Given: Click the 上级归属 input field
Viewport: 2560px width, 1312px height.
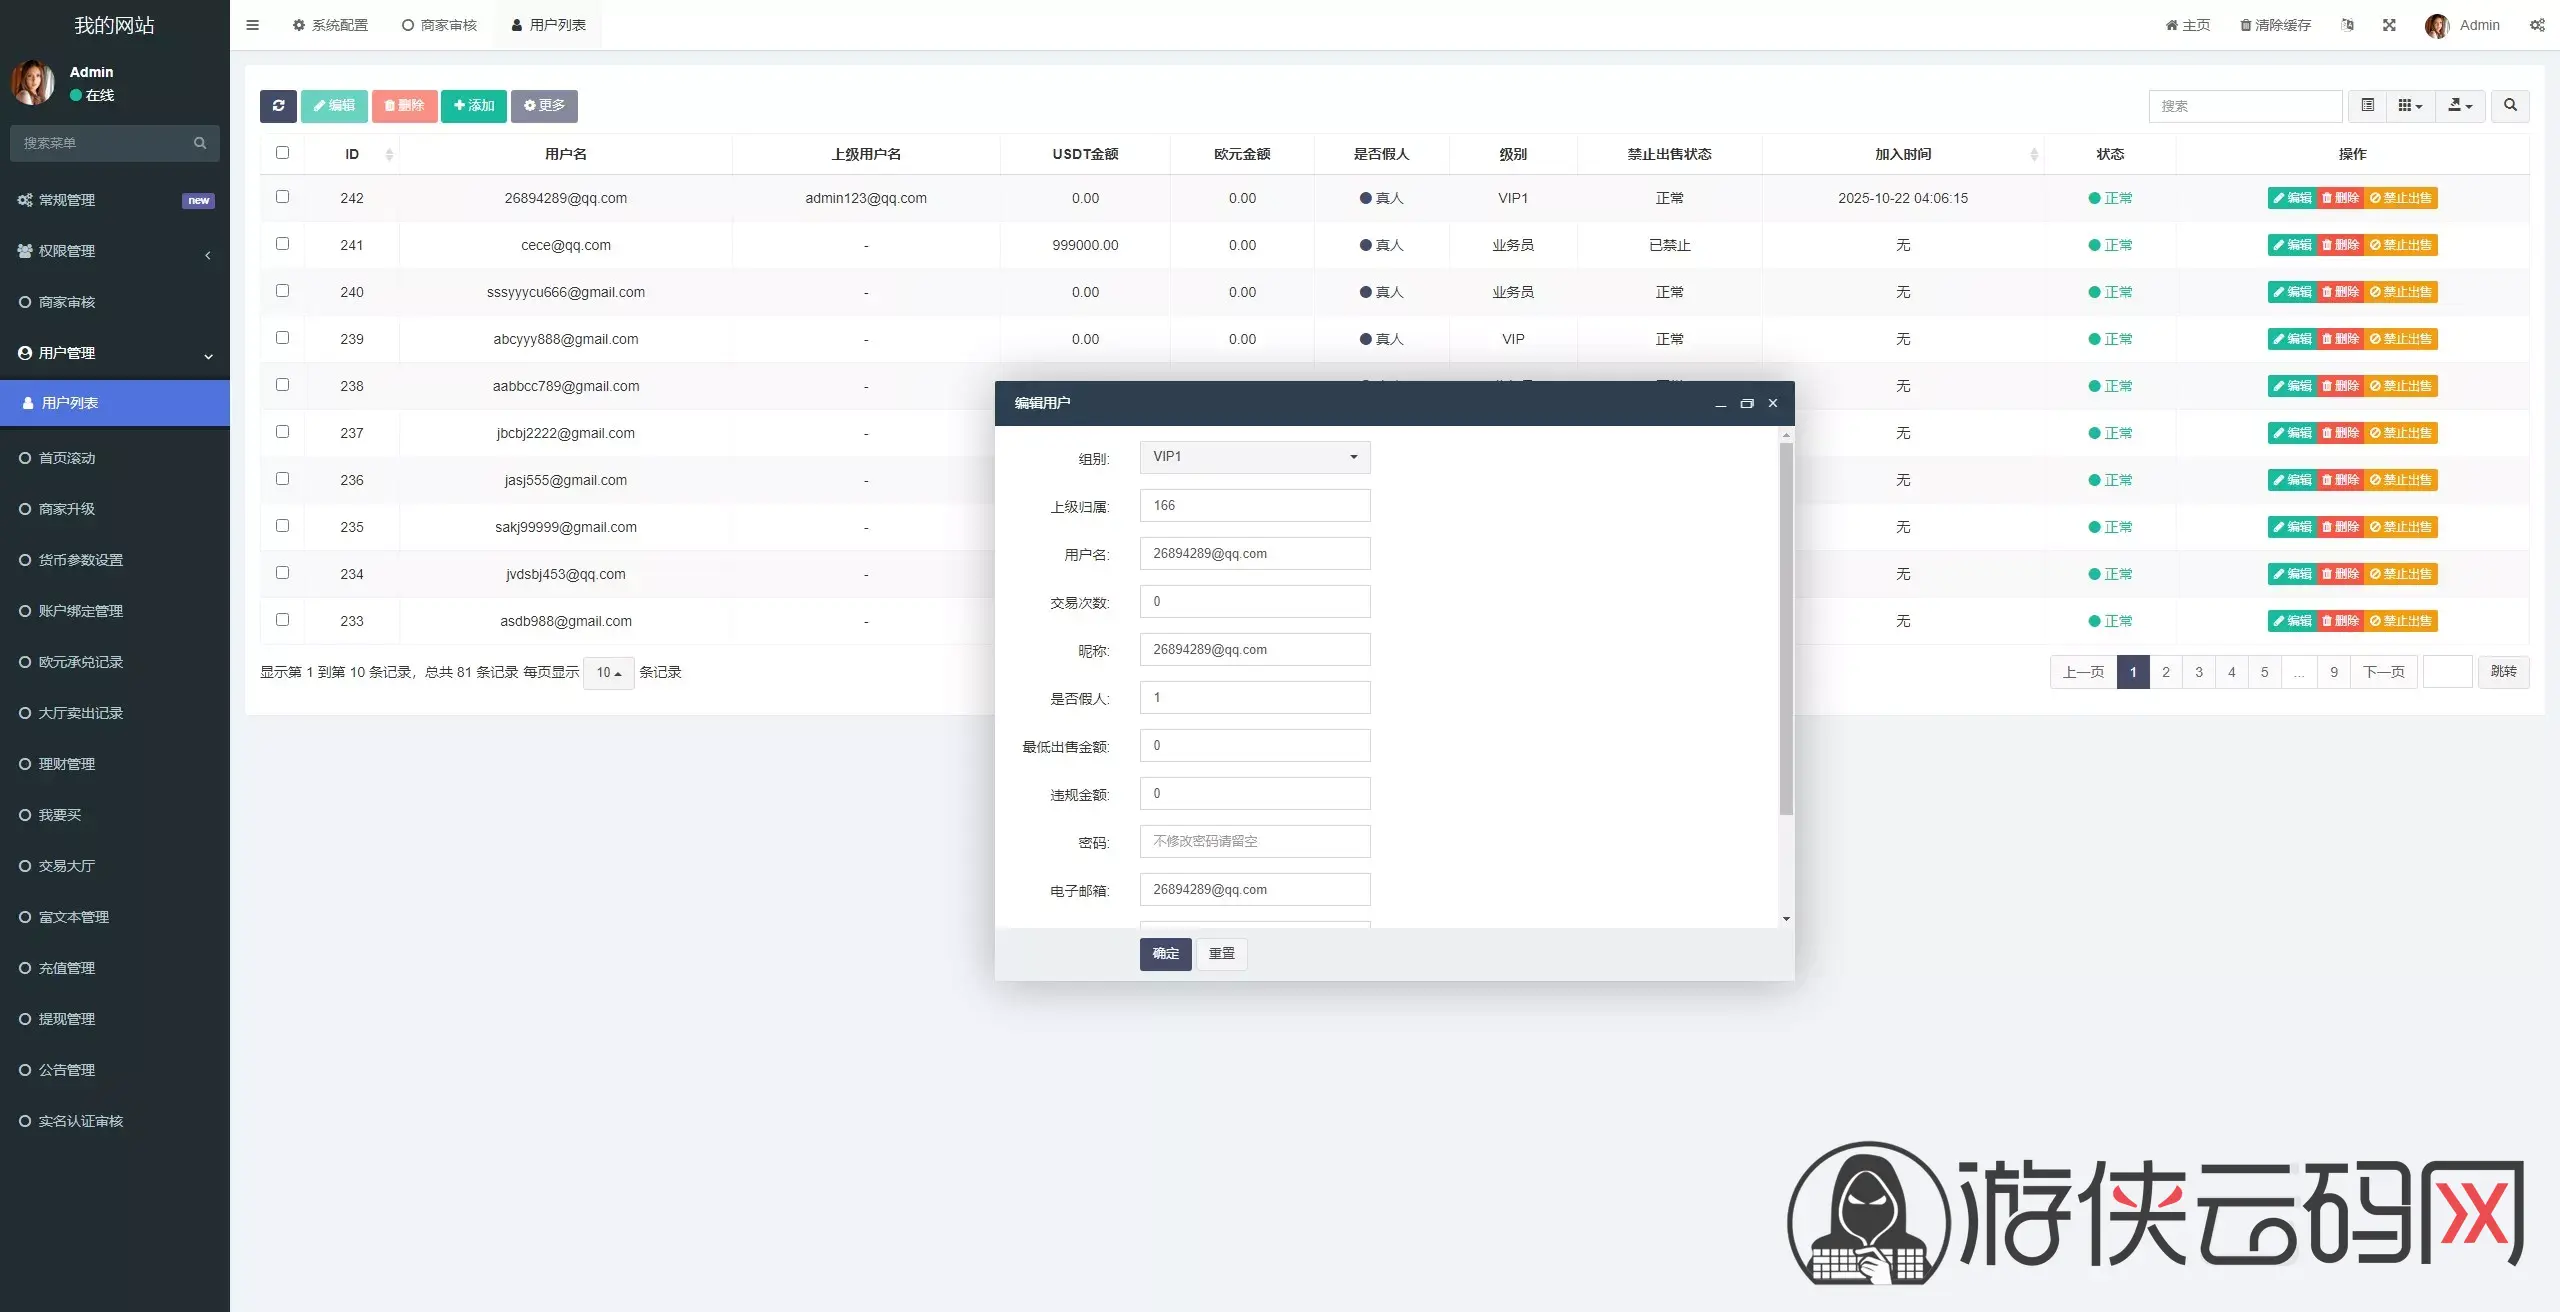Looking at the screenshot, I should [x=1254, y=505].
